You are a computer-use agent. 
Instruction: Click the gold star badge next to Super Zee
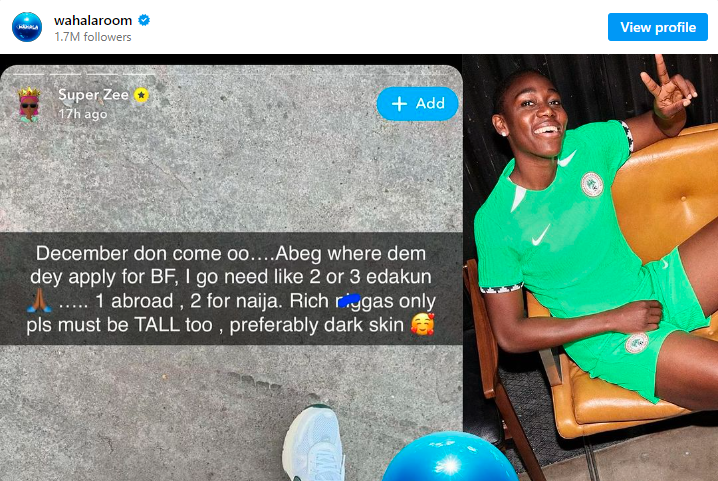click(143, 96)
